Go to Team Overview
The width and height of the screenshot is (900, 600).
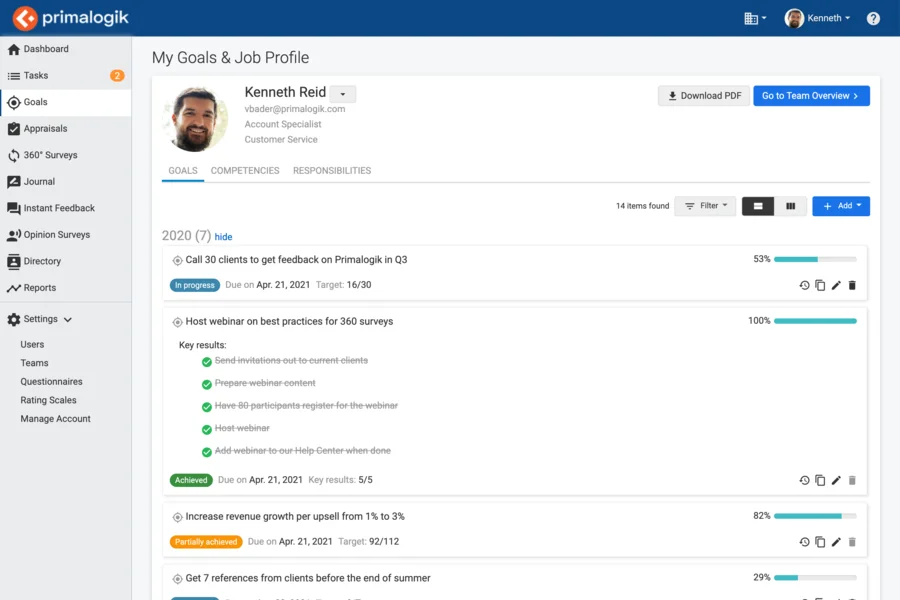pos(812,96)
